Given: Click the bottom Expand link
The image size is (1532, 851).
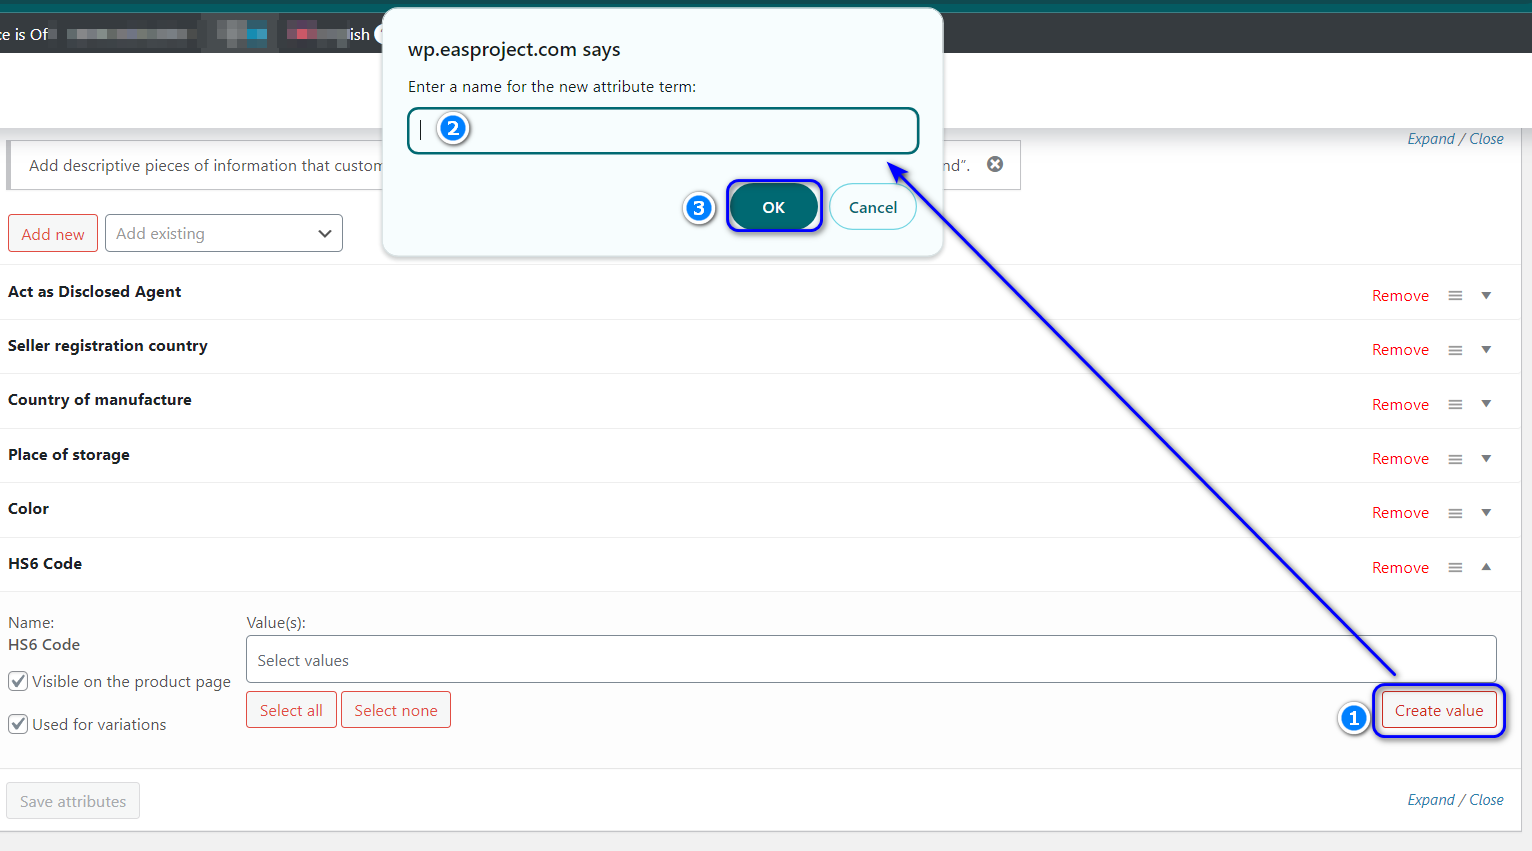Looking at the screenshot, I should tap(1430, 800).
